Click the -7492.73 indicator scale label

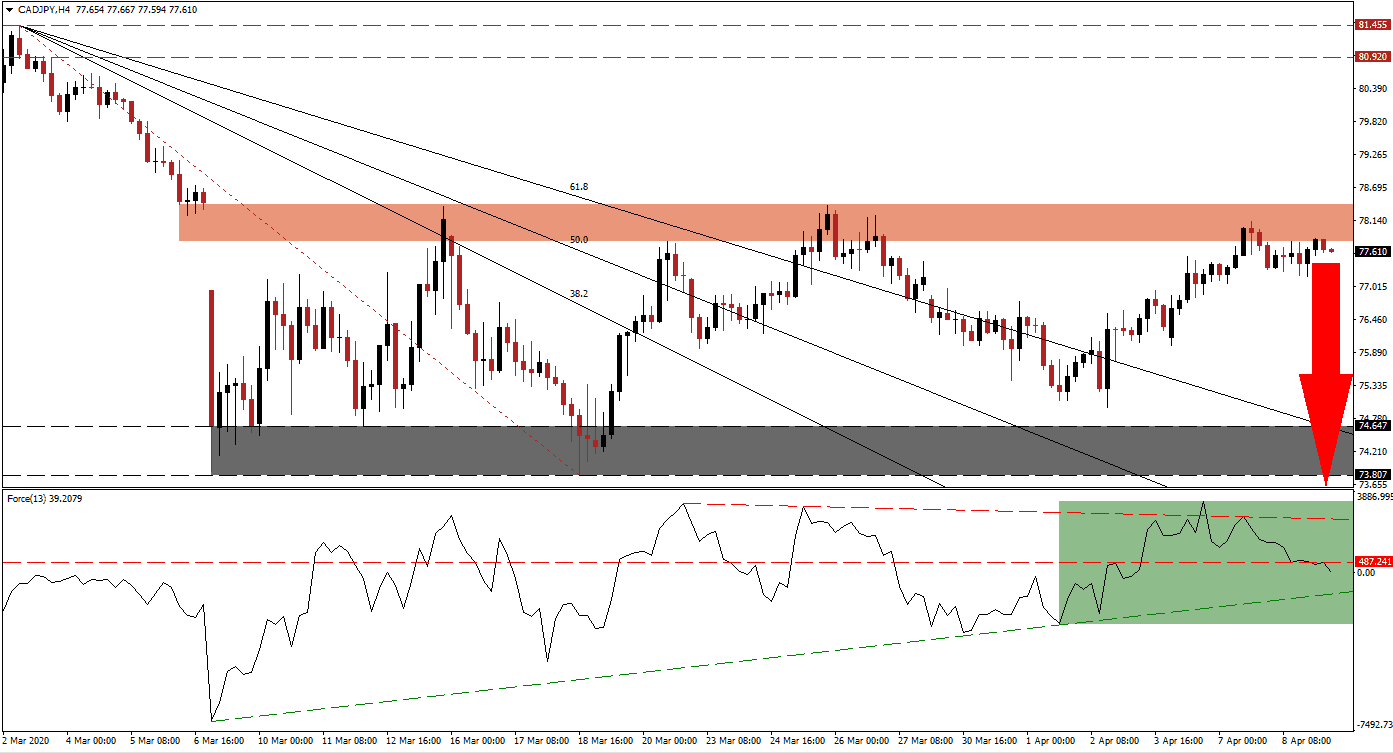1373,726
